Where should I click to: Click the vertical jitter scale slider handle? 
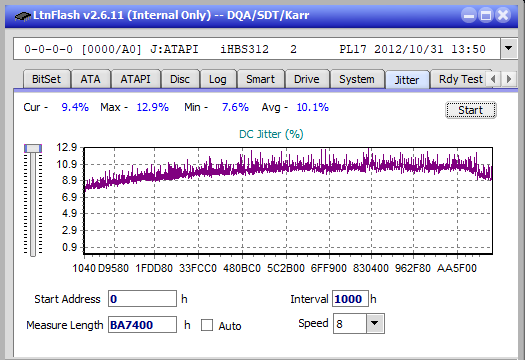point(33,148)
